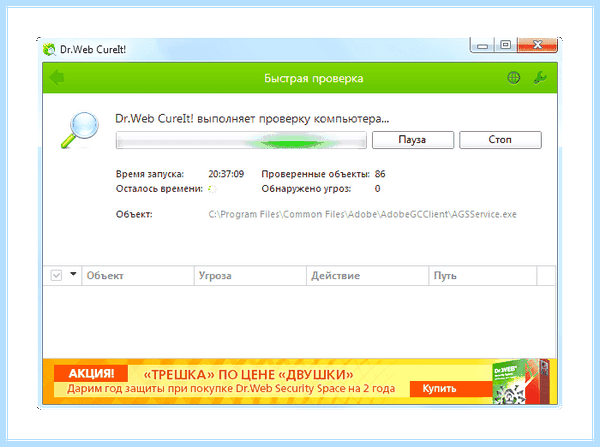Click the scanned file path AGSService.exe
Image resolution: width=600 pixels, height=447 pixels.
point(362,214)
